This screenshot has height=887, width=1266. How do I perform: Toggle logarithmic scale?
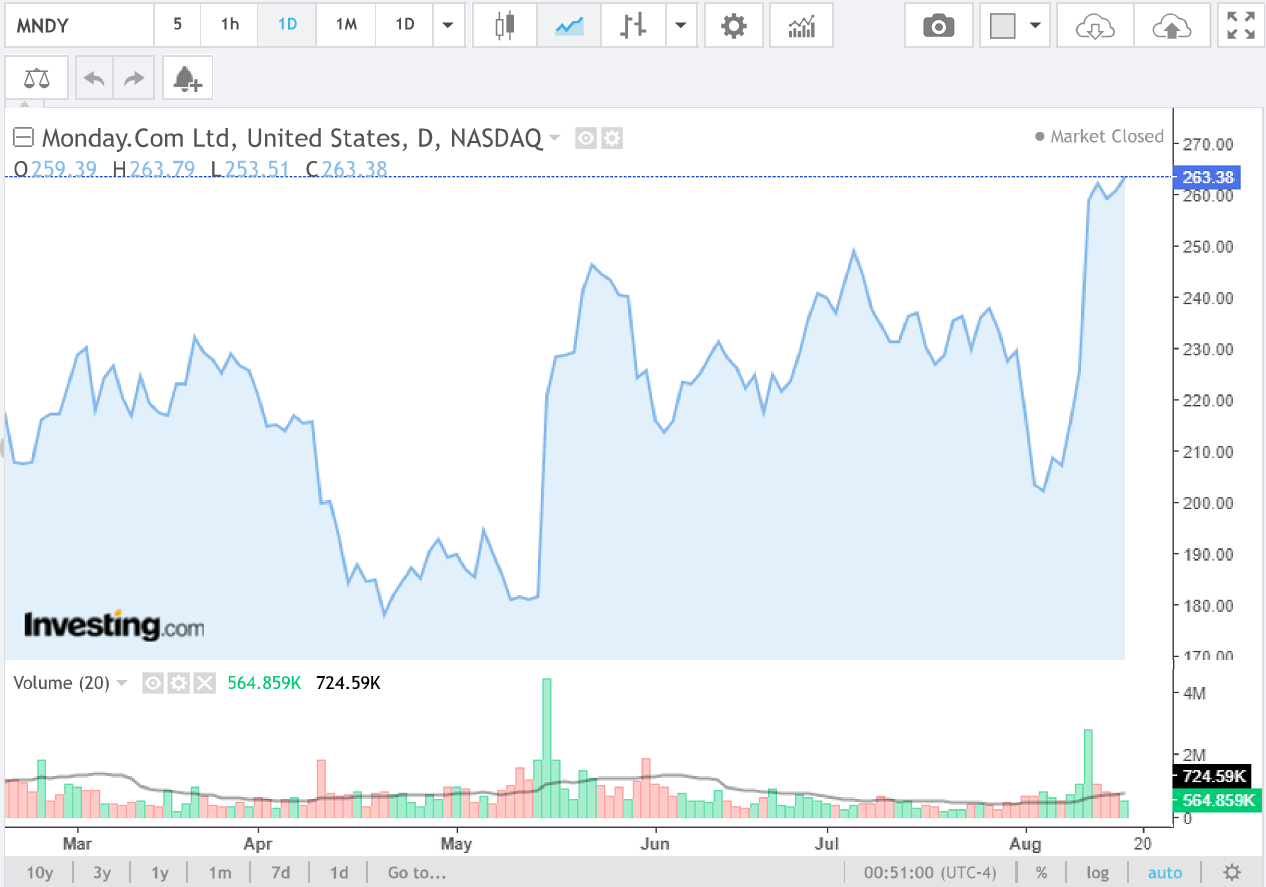pos(1098,872)
